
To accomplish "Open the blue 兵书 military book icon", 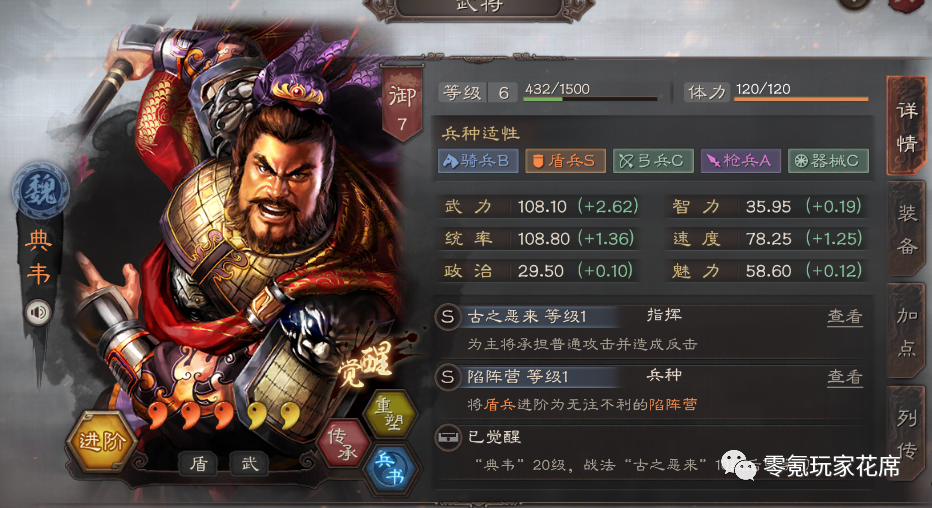I will [391, 468].
